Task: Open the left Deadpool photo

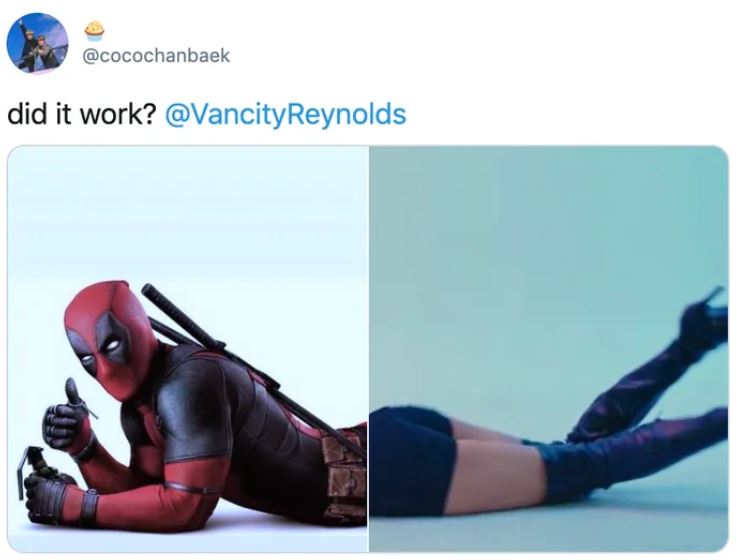Action: point(187,349)
